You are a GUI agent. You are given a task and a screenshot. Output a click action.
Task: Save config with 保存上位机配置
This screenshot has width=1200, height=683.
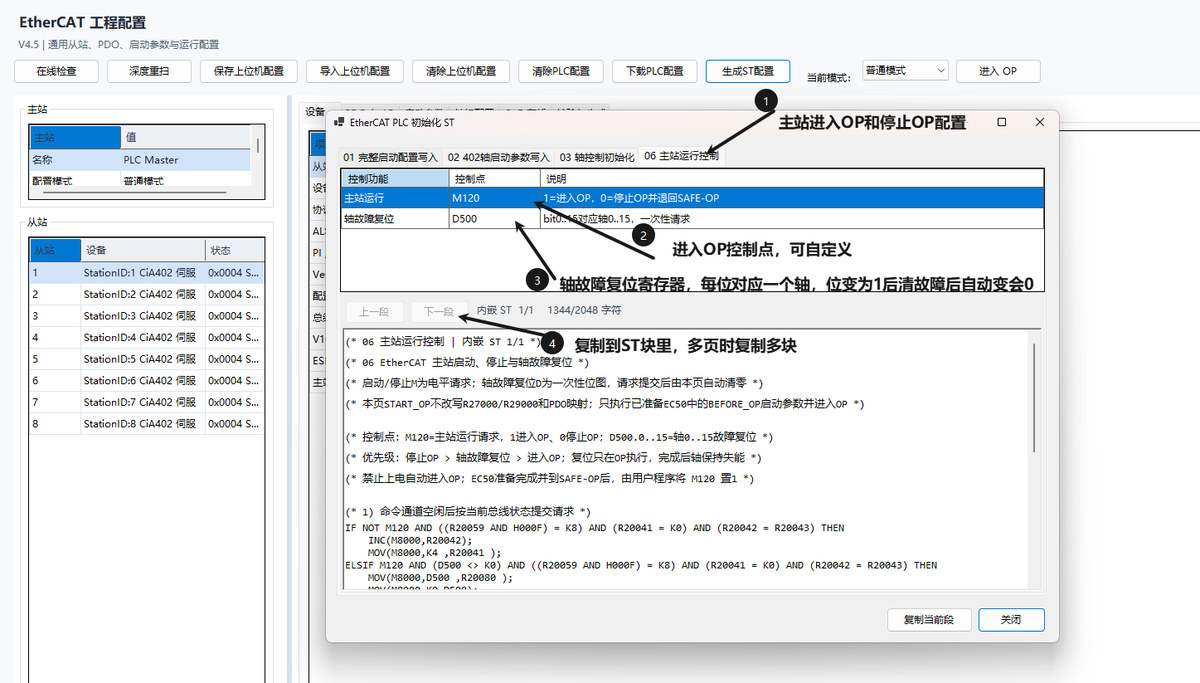point(249,71)
